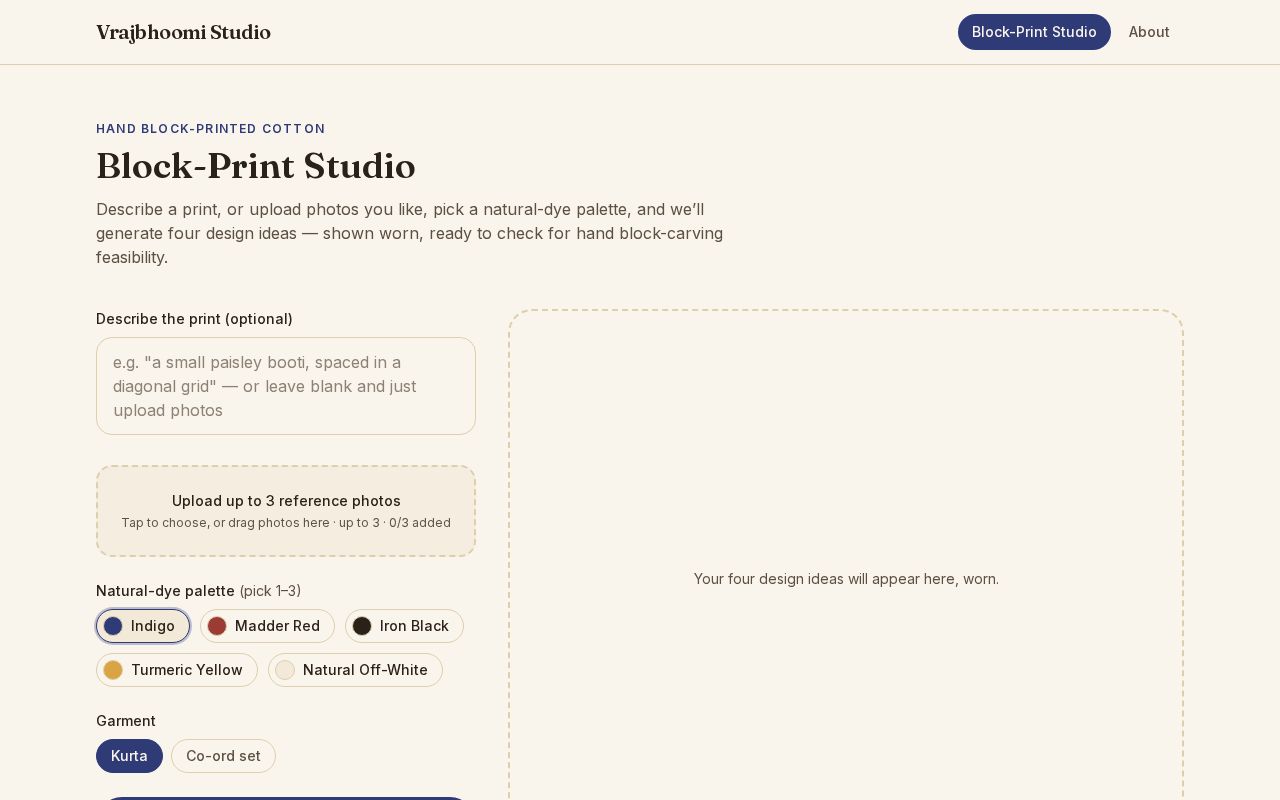Click the 'Block-Print Studio' page heading
This screenshot has width=1280, height=800.
click(256, 166)
